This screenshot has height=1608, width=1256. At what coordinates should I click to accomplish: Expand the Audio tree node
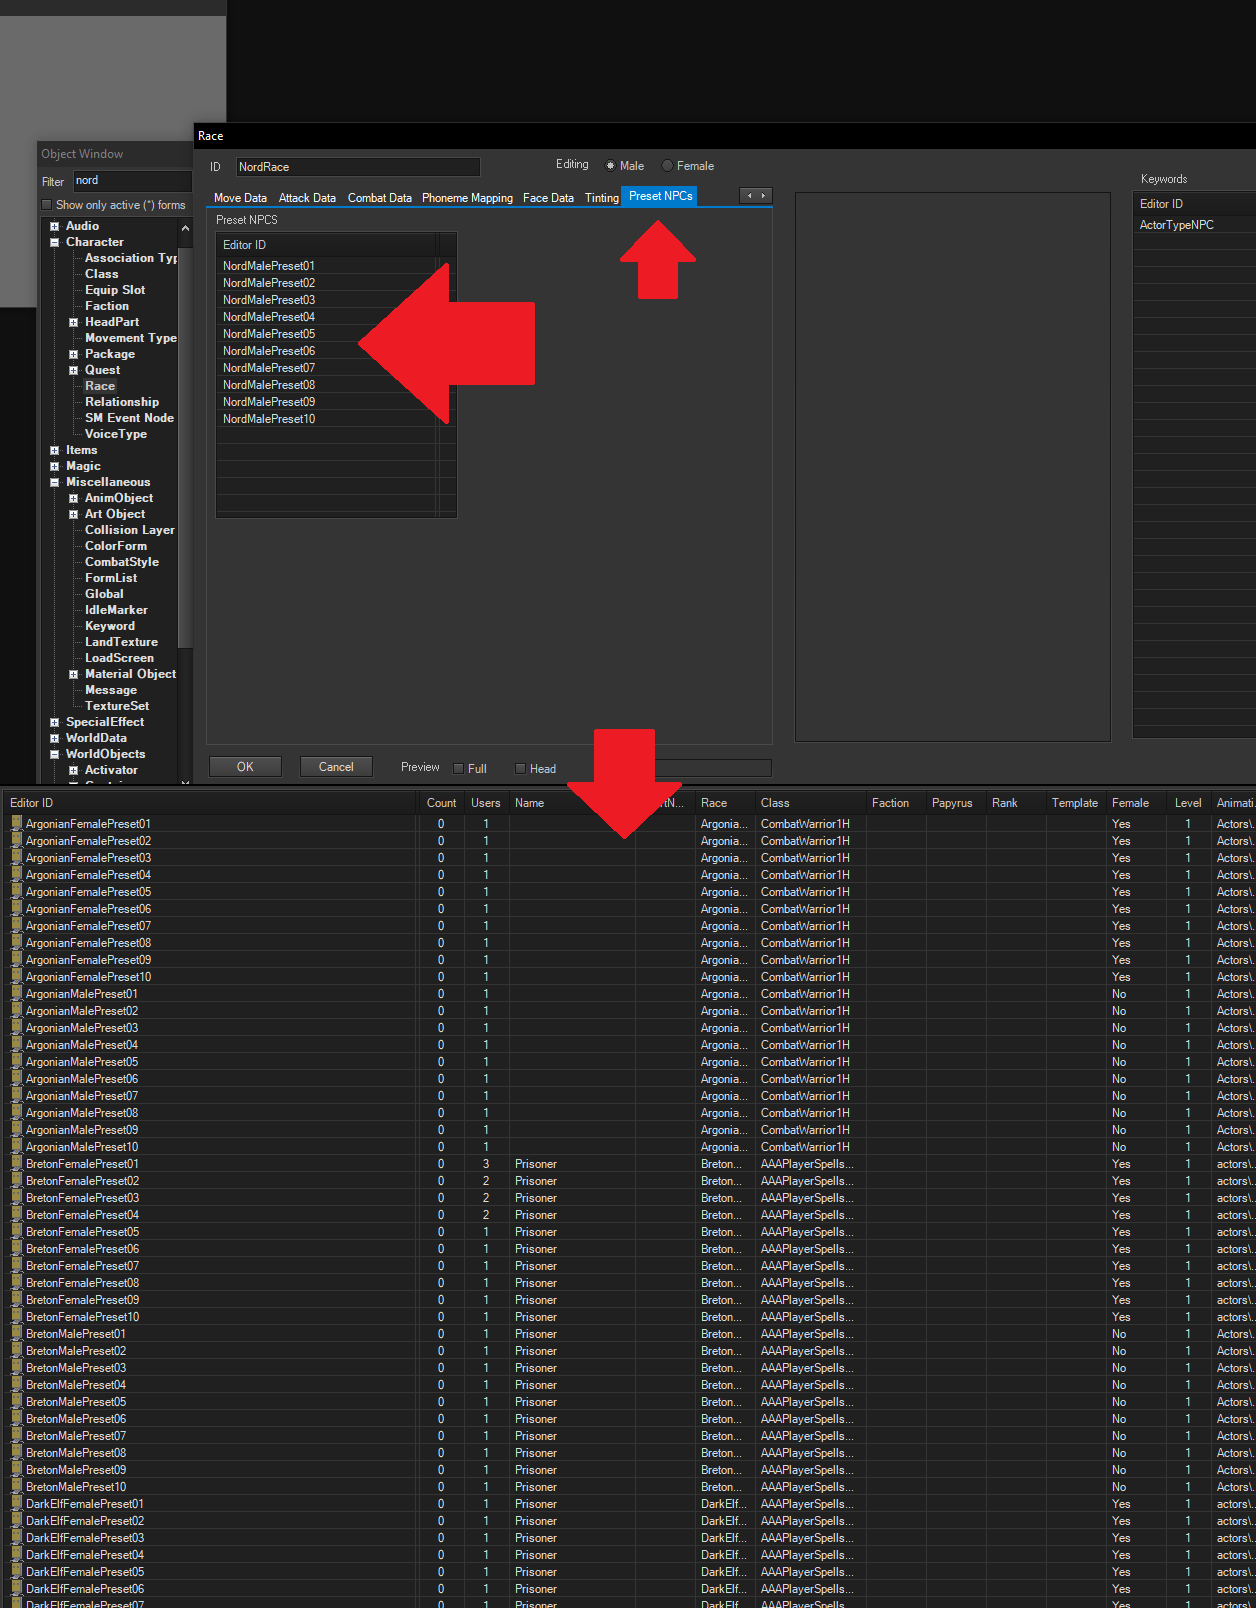[x=55, y=227]
